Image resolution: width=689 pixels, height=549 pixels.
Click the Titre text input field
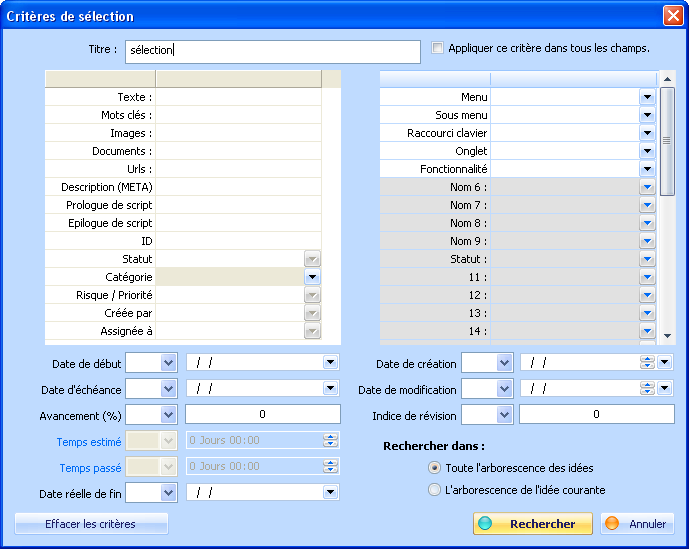tap(273, 52)
